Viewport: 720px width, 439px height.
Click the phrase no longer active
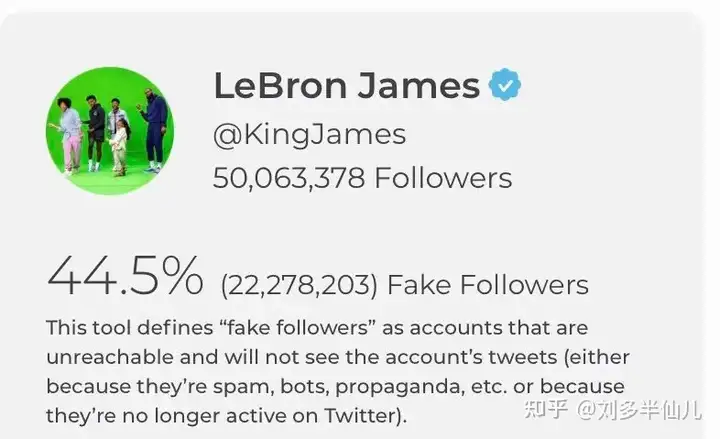click(x=204, y=416)
